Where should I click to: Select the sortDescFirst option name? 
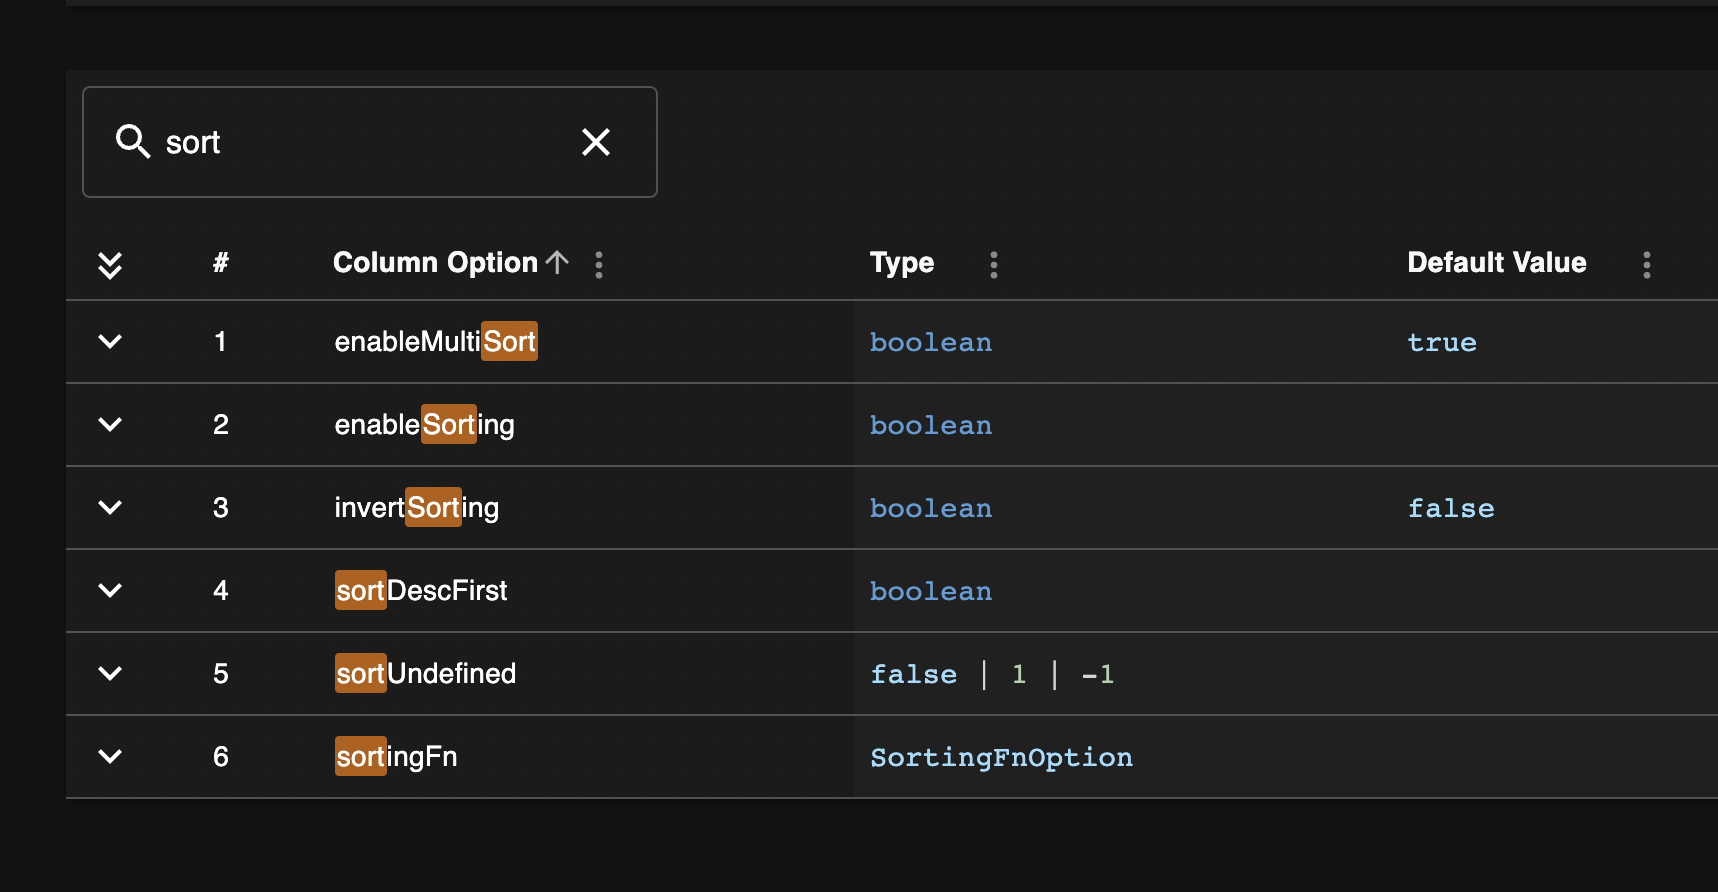(x=421, y=590)
